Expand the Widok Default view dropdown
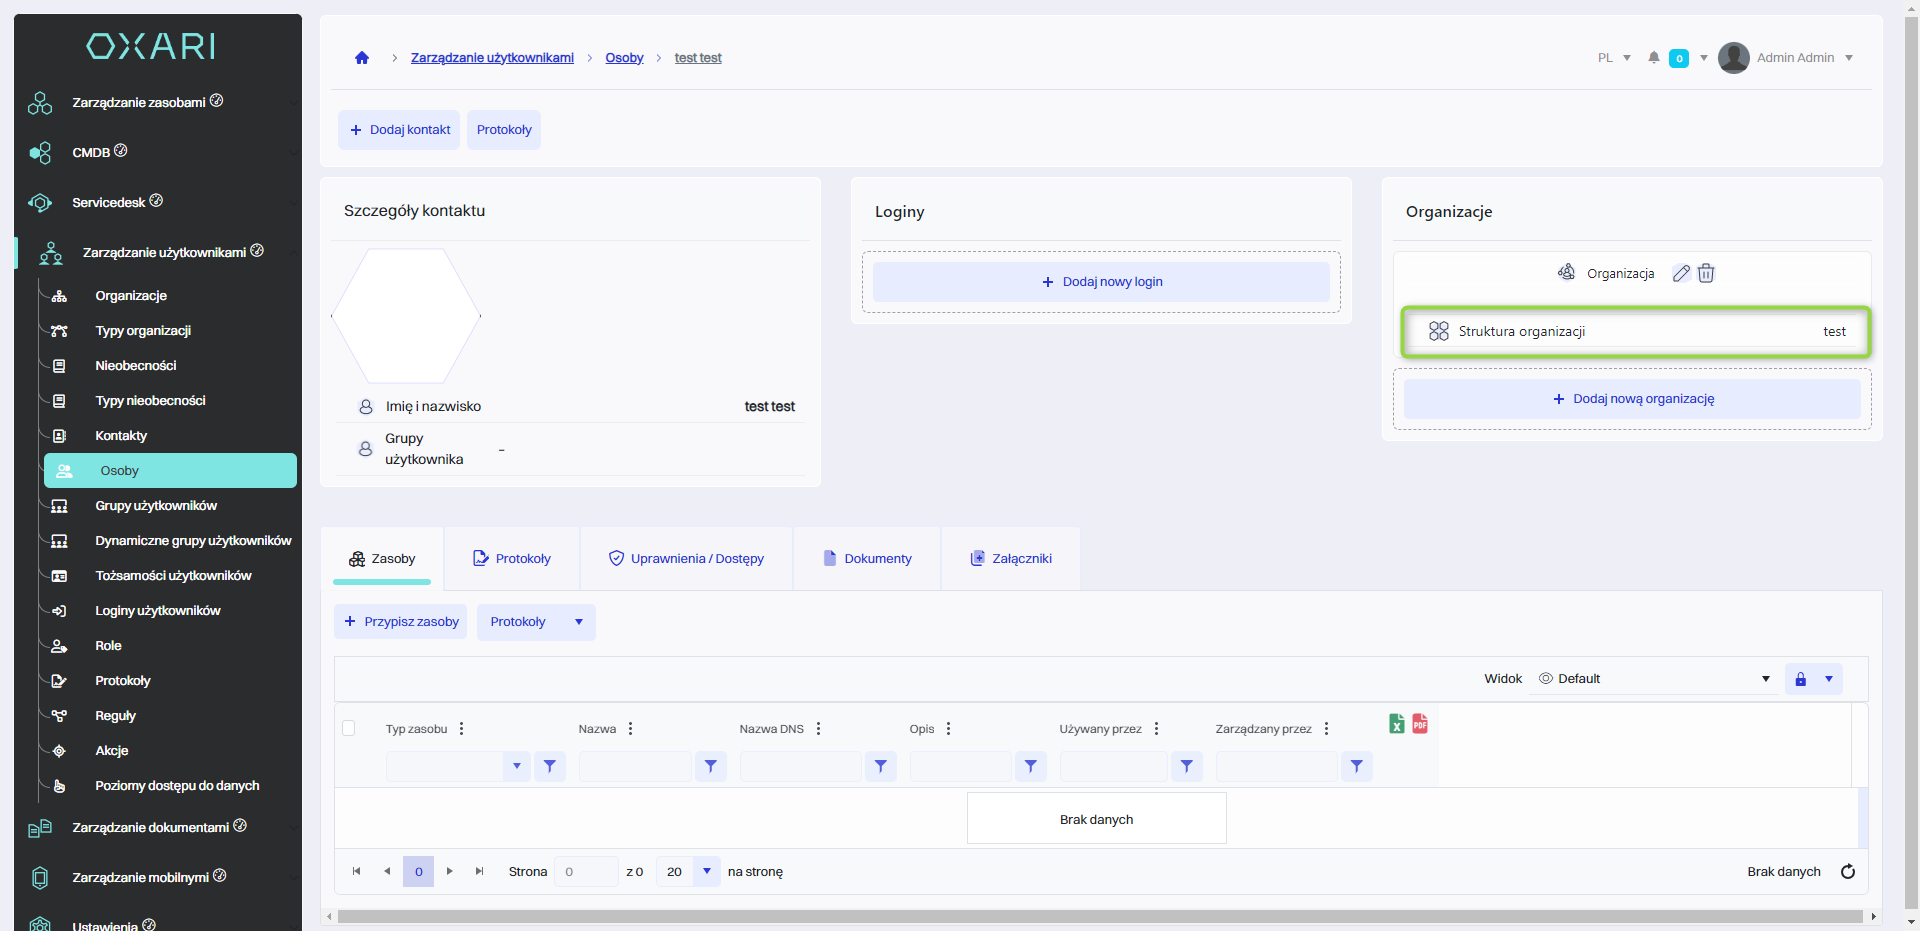 click(x=1765, y=679)
